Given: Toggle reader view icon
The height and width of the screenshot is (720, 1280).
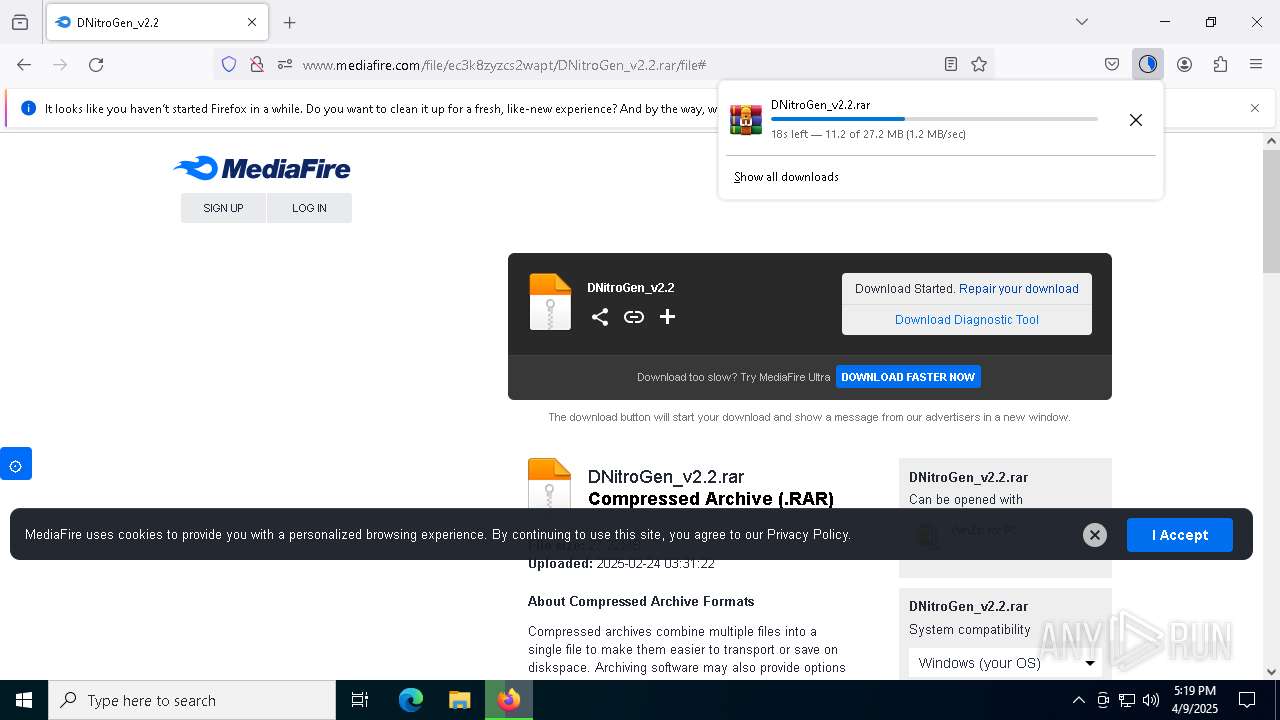Looking at the screenshot, I should pos(951,64).
